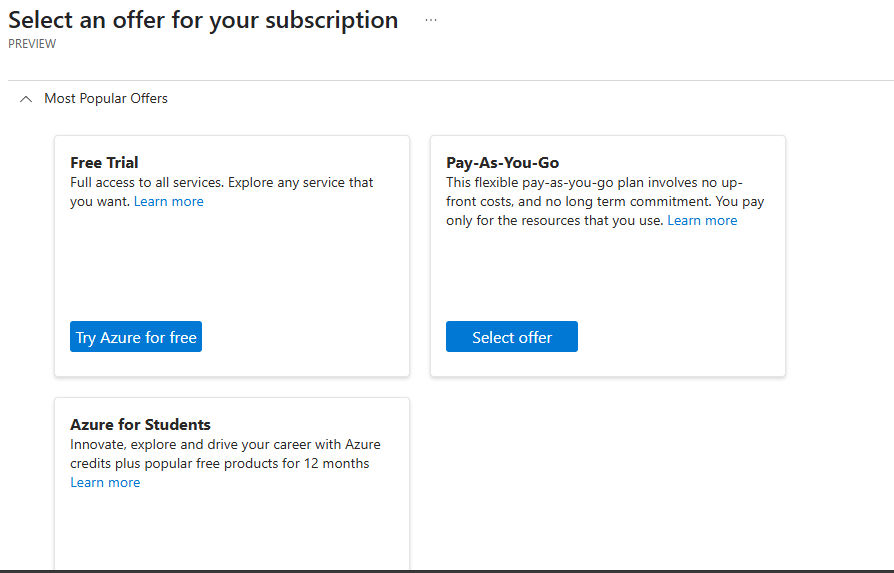Open Learn more link in Azure for Students
Image resolution: width=894 pixels, height=573 pixels.
click(x=105, y=482)
